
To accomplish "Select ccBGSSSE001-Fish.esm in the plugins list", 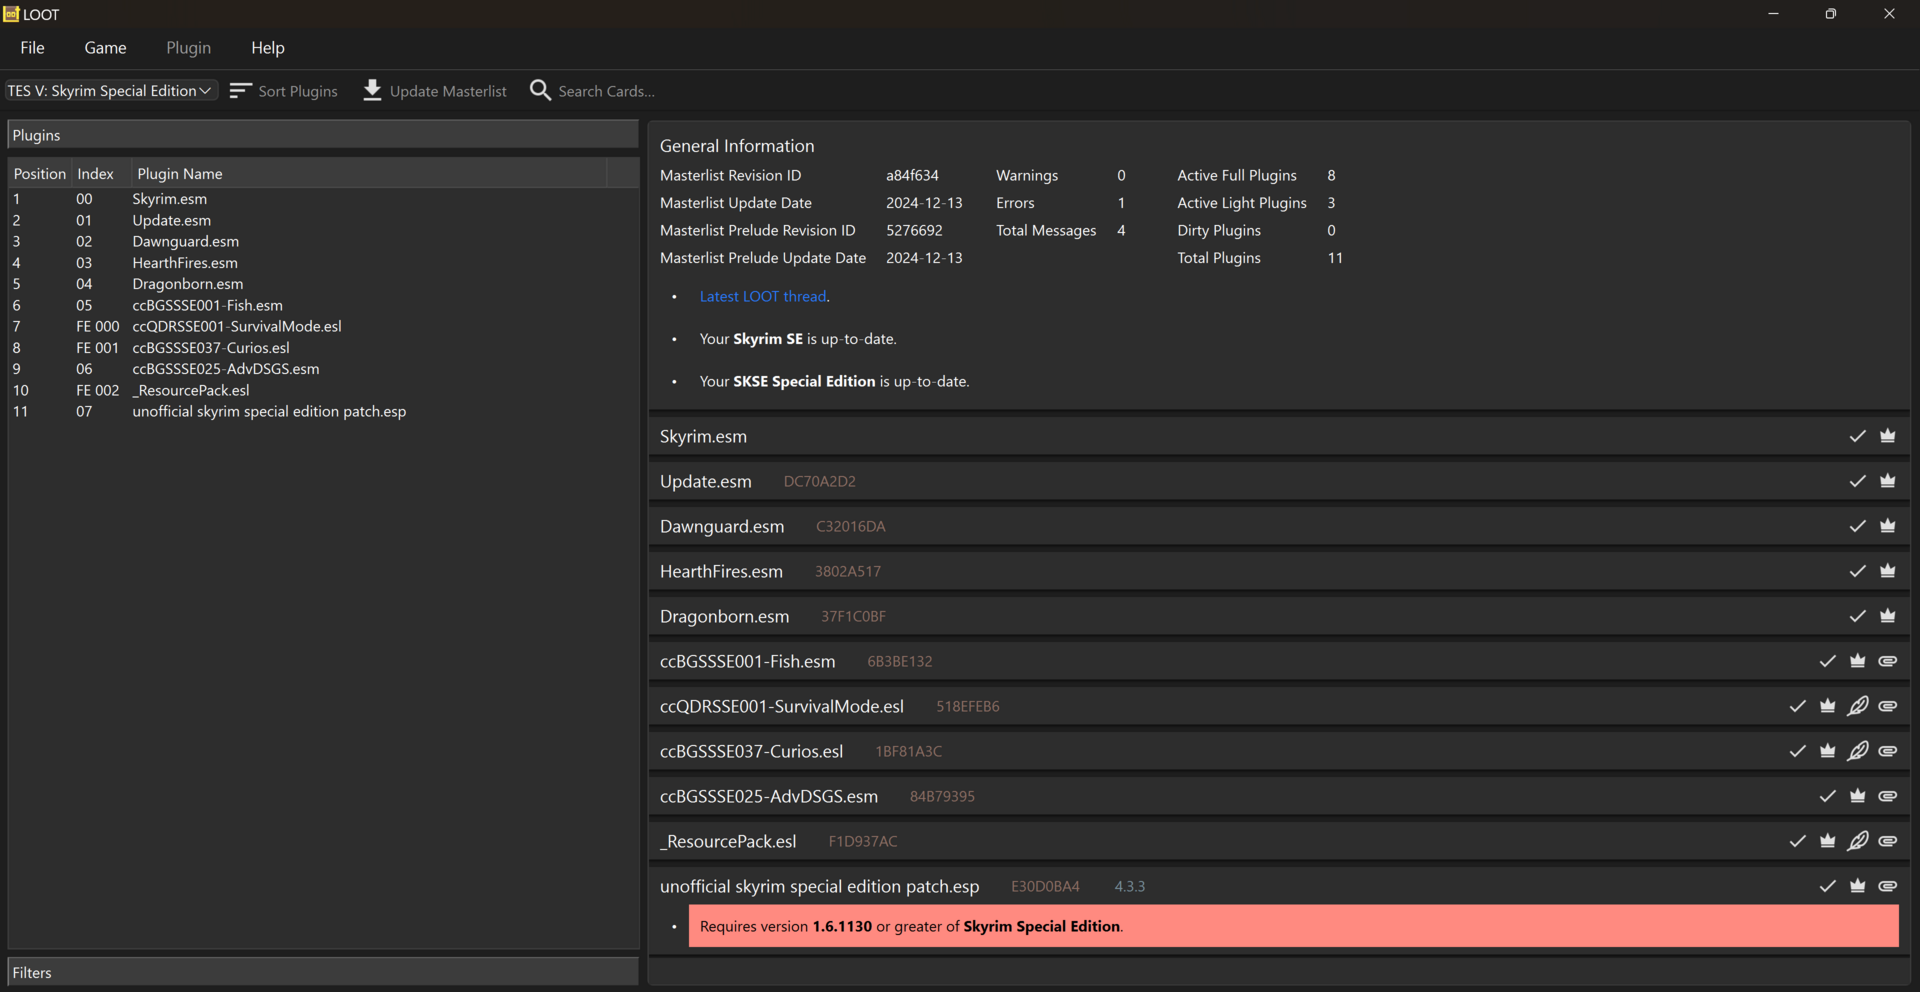I will pos(323,305).
